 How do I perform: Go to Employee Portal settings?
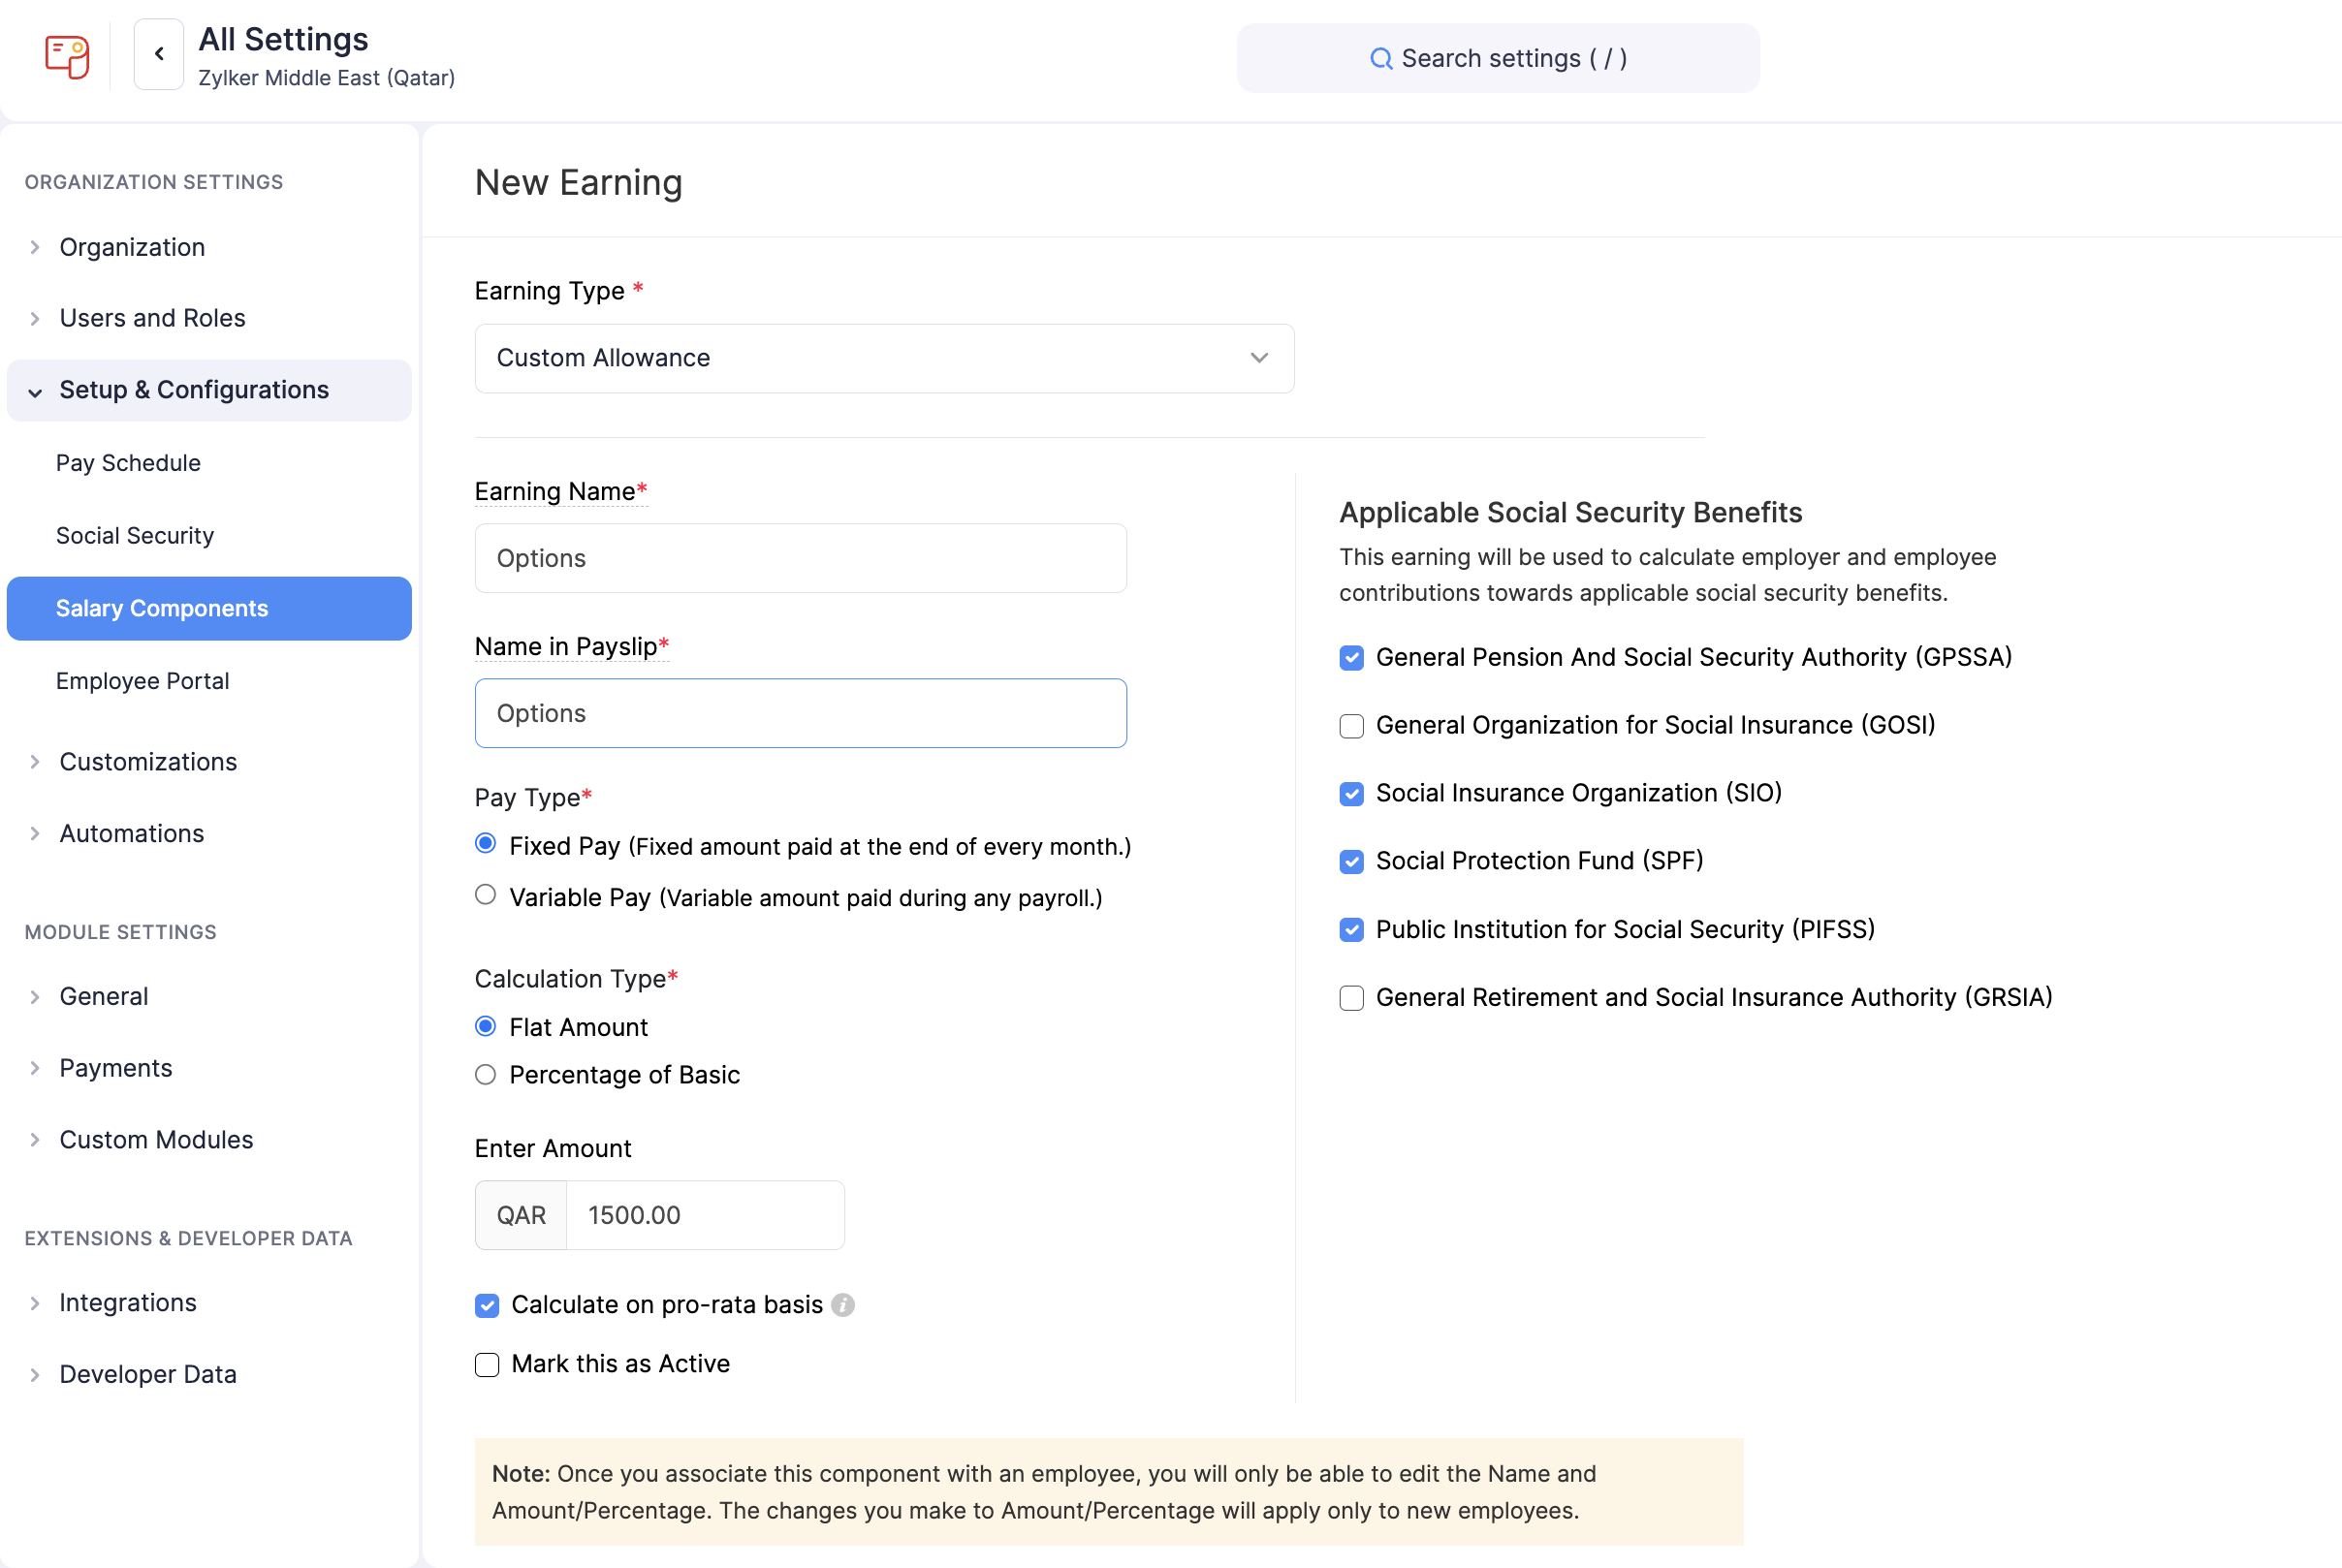[142, 681]
